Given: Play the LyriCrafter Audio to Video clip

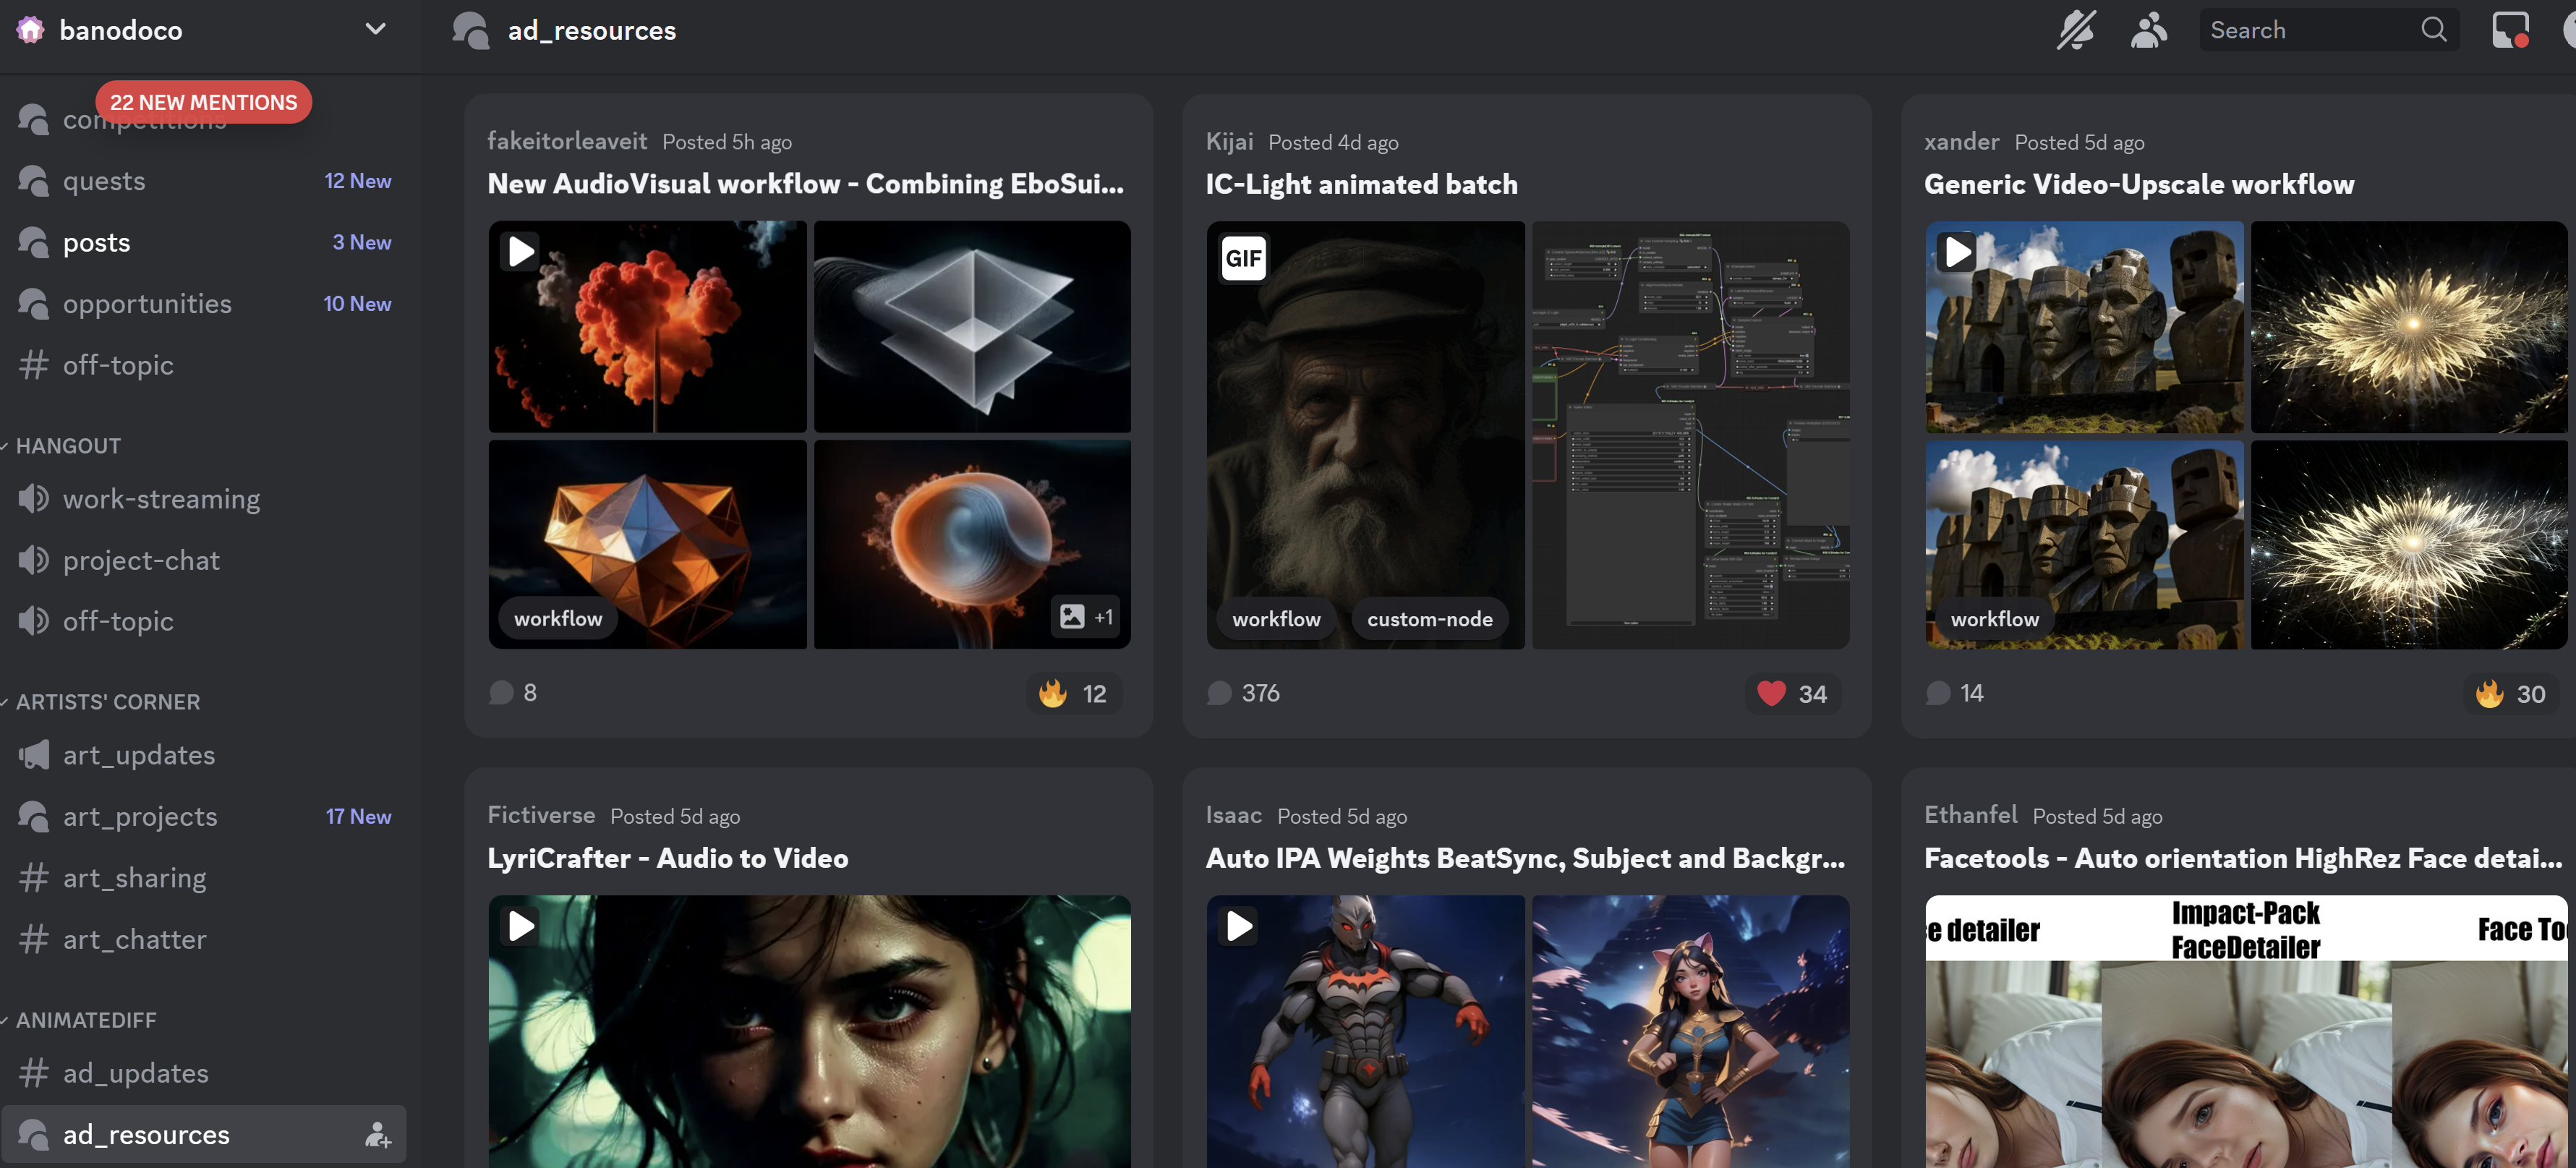Looking at the screenshot, I should point(521,926).
